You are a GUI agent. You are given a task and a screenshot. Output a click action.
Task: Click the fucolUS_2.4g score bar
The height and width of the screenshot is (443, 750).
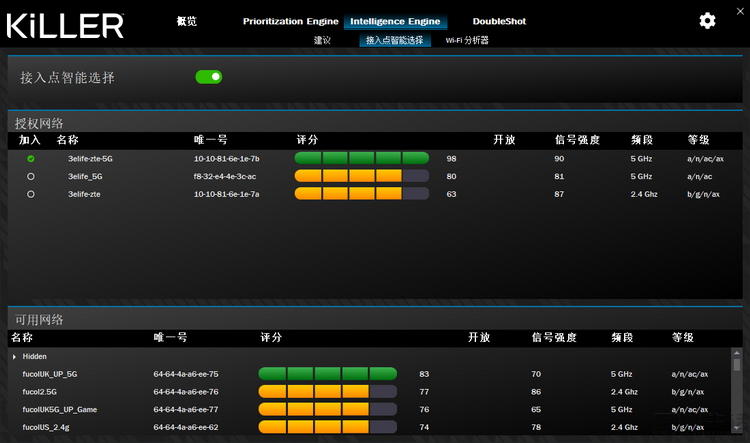point(328,427)
